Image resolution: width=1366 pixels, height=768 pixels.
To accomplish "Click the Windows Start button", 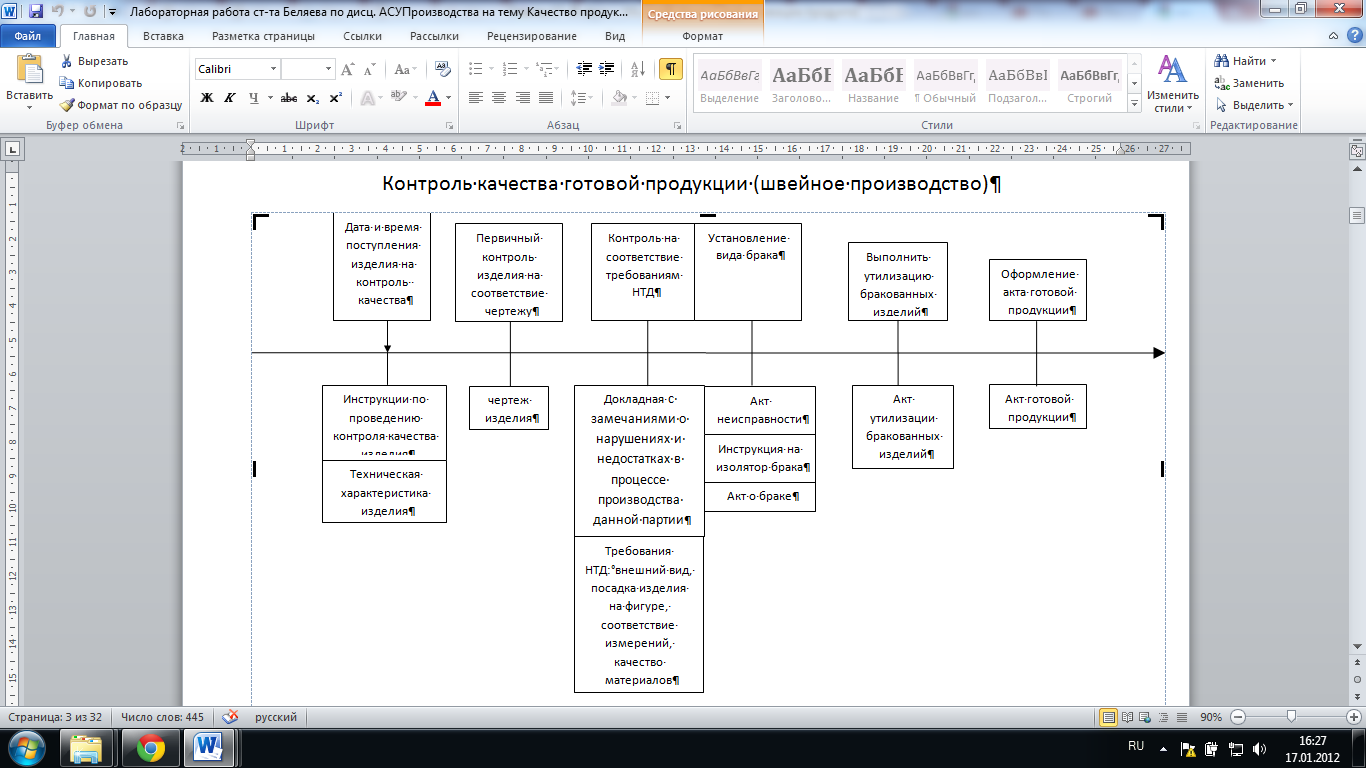I will click(x=26, y=748).
